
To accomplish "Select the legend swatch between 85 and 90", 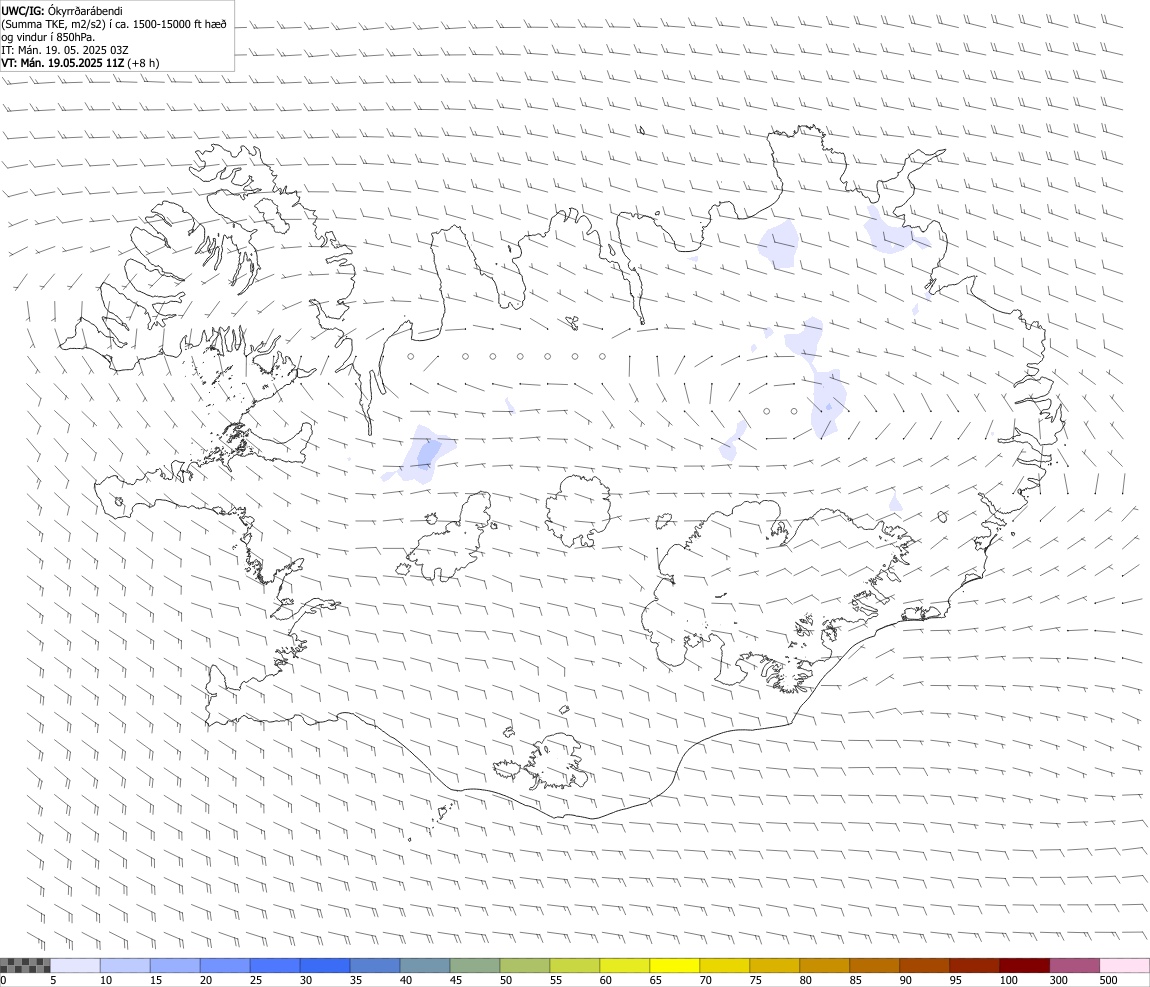I will pos(874,965).
